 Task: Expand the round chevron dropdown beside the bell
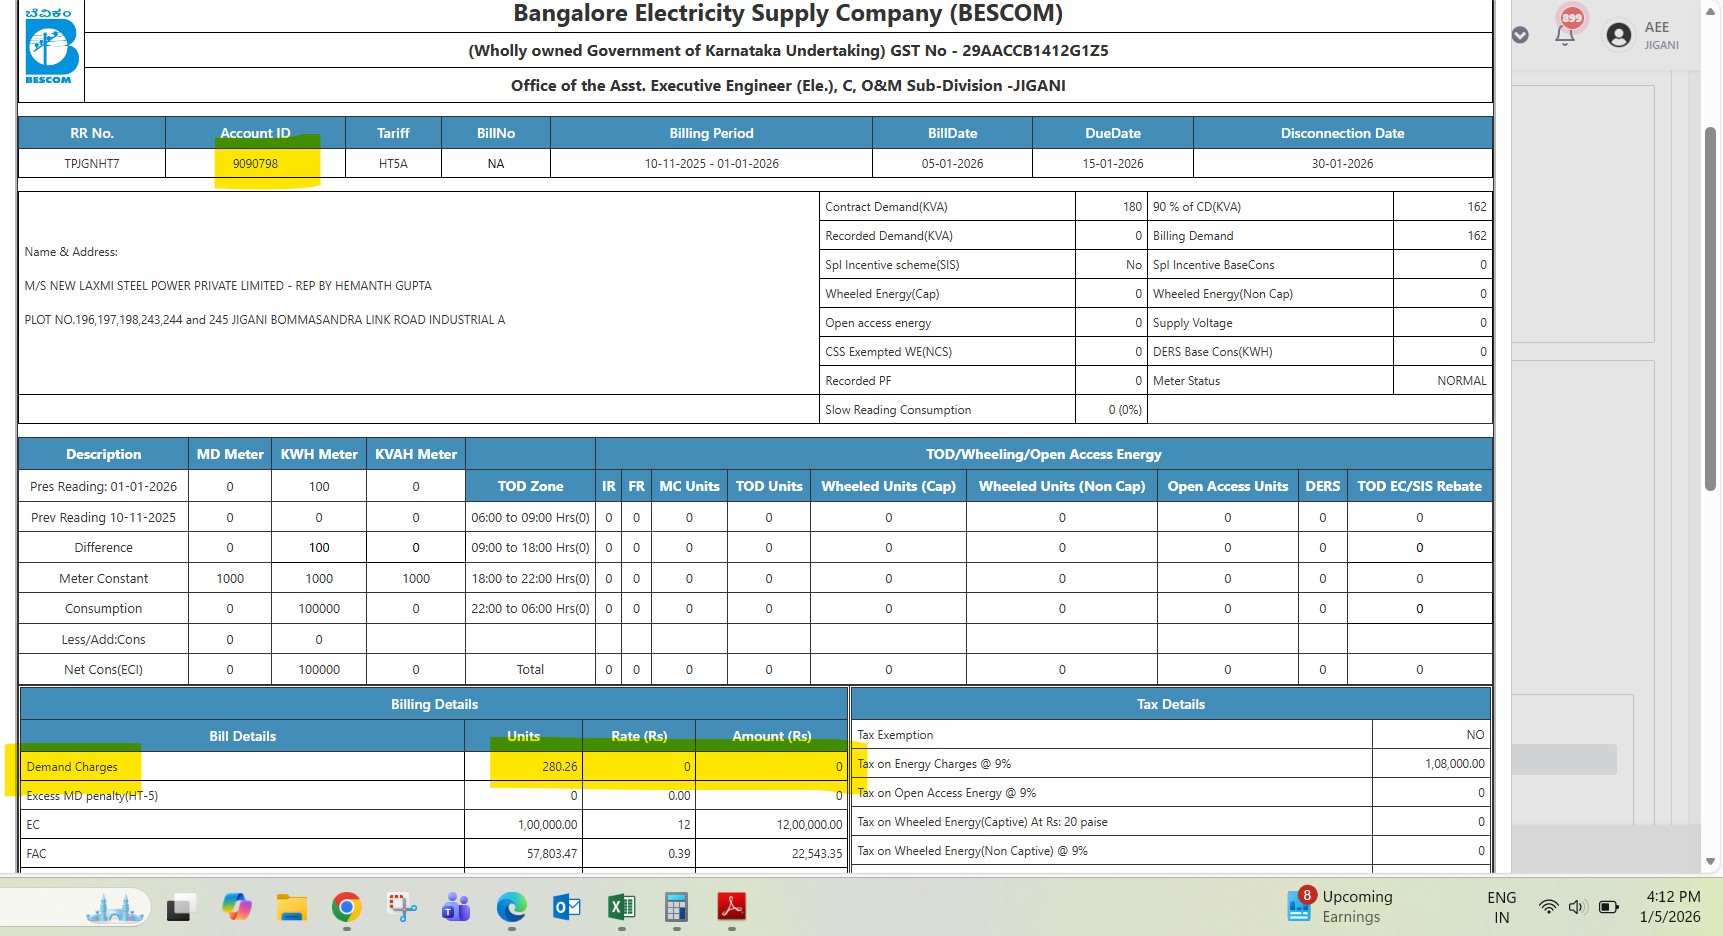coord(1520,35)
